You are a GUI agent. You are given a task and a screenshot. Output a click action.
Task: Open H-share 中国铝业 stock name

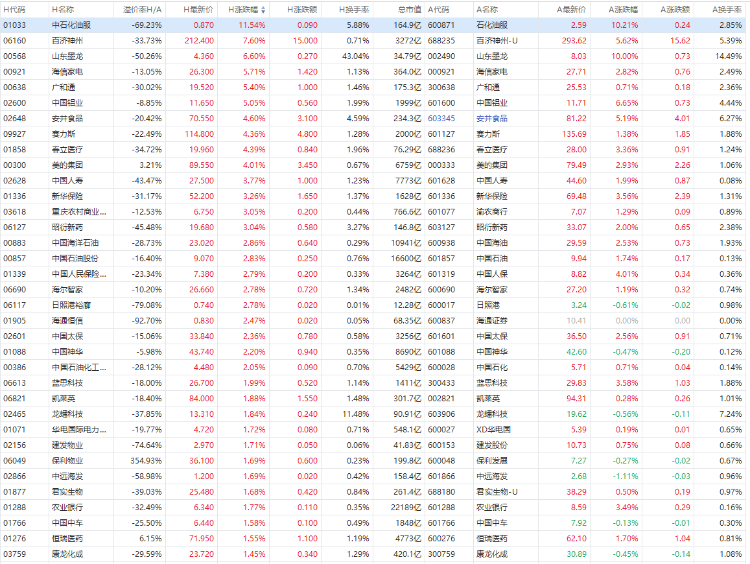68,102
